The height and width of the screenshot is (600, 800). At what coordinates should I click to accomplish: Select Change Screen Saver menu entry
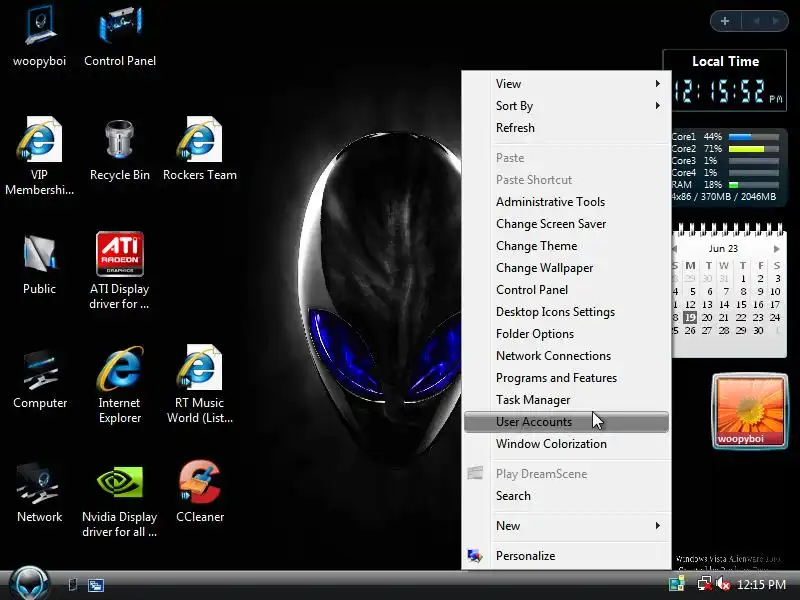coord(566,223)
